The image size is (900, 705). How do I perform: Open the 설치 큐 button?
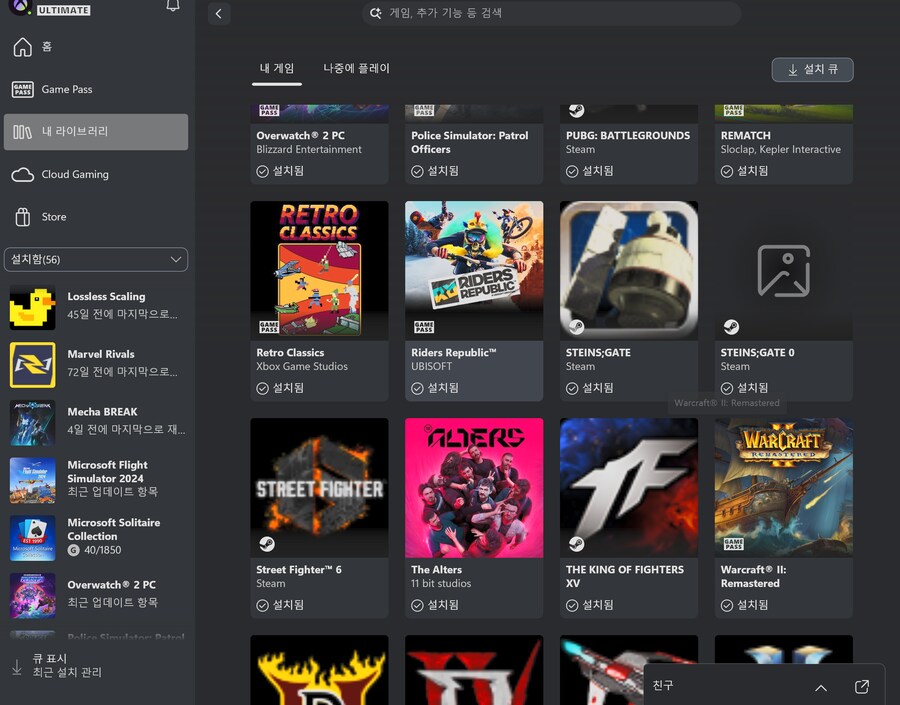[812, 70]
